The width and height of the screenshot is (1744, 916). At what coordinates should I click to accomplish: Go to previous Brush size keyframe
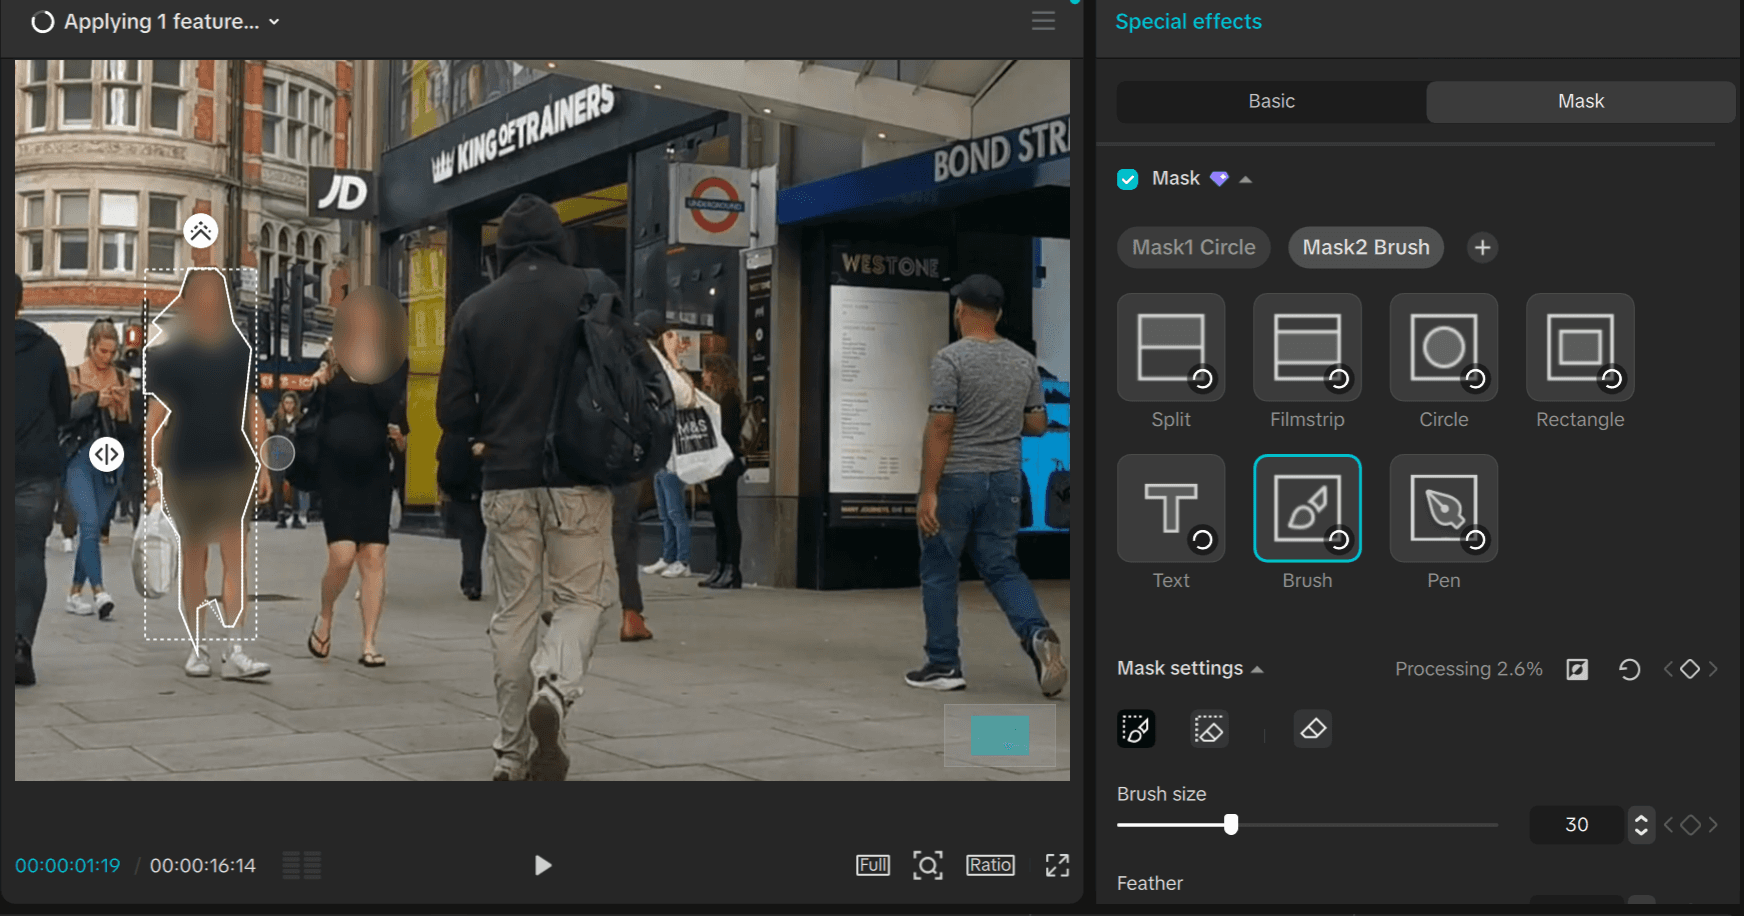[1668, 825]
